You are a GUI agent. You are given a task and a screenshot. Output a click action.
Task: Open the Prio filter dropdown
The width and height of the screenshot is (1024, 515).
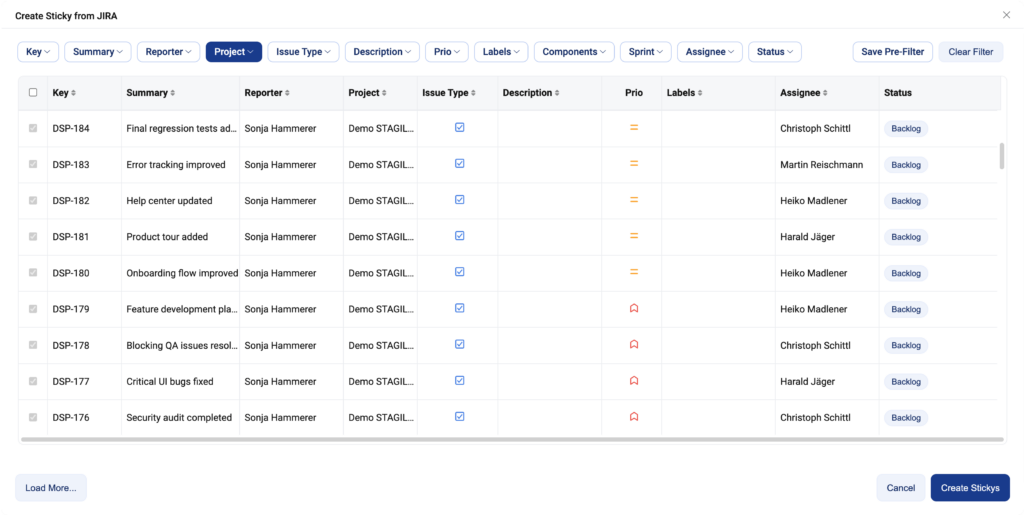pos(447,52)
